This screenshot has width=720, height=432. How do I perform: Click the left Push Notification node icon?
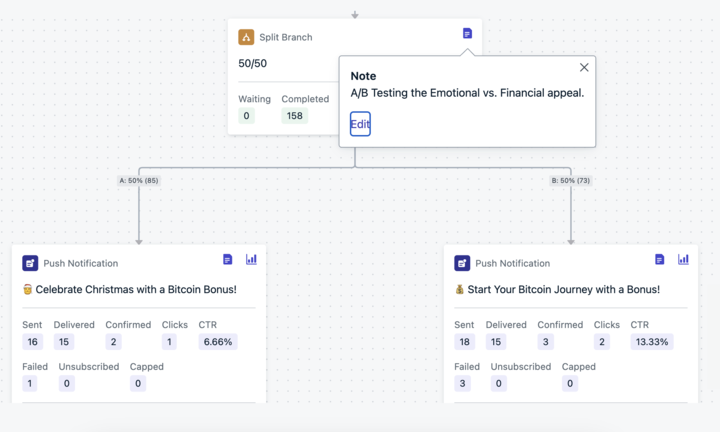tap(30, 264)
